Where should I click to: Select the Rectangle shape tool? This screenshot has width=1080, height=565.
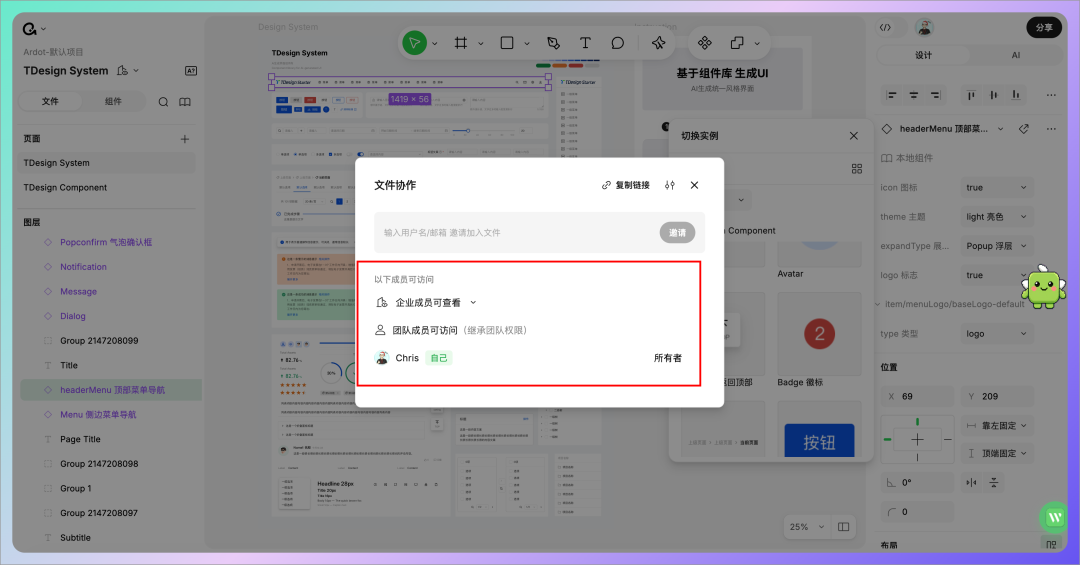[x=507, y=43]
